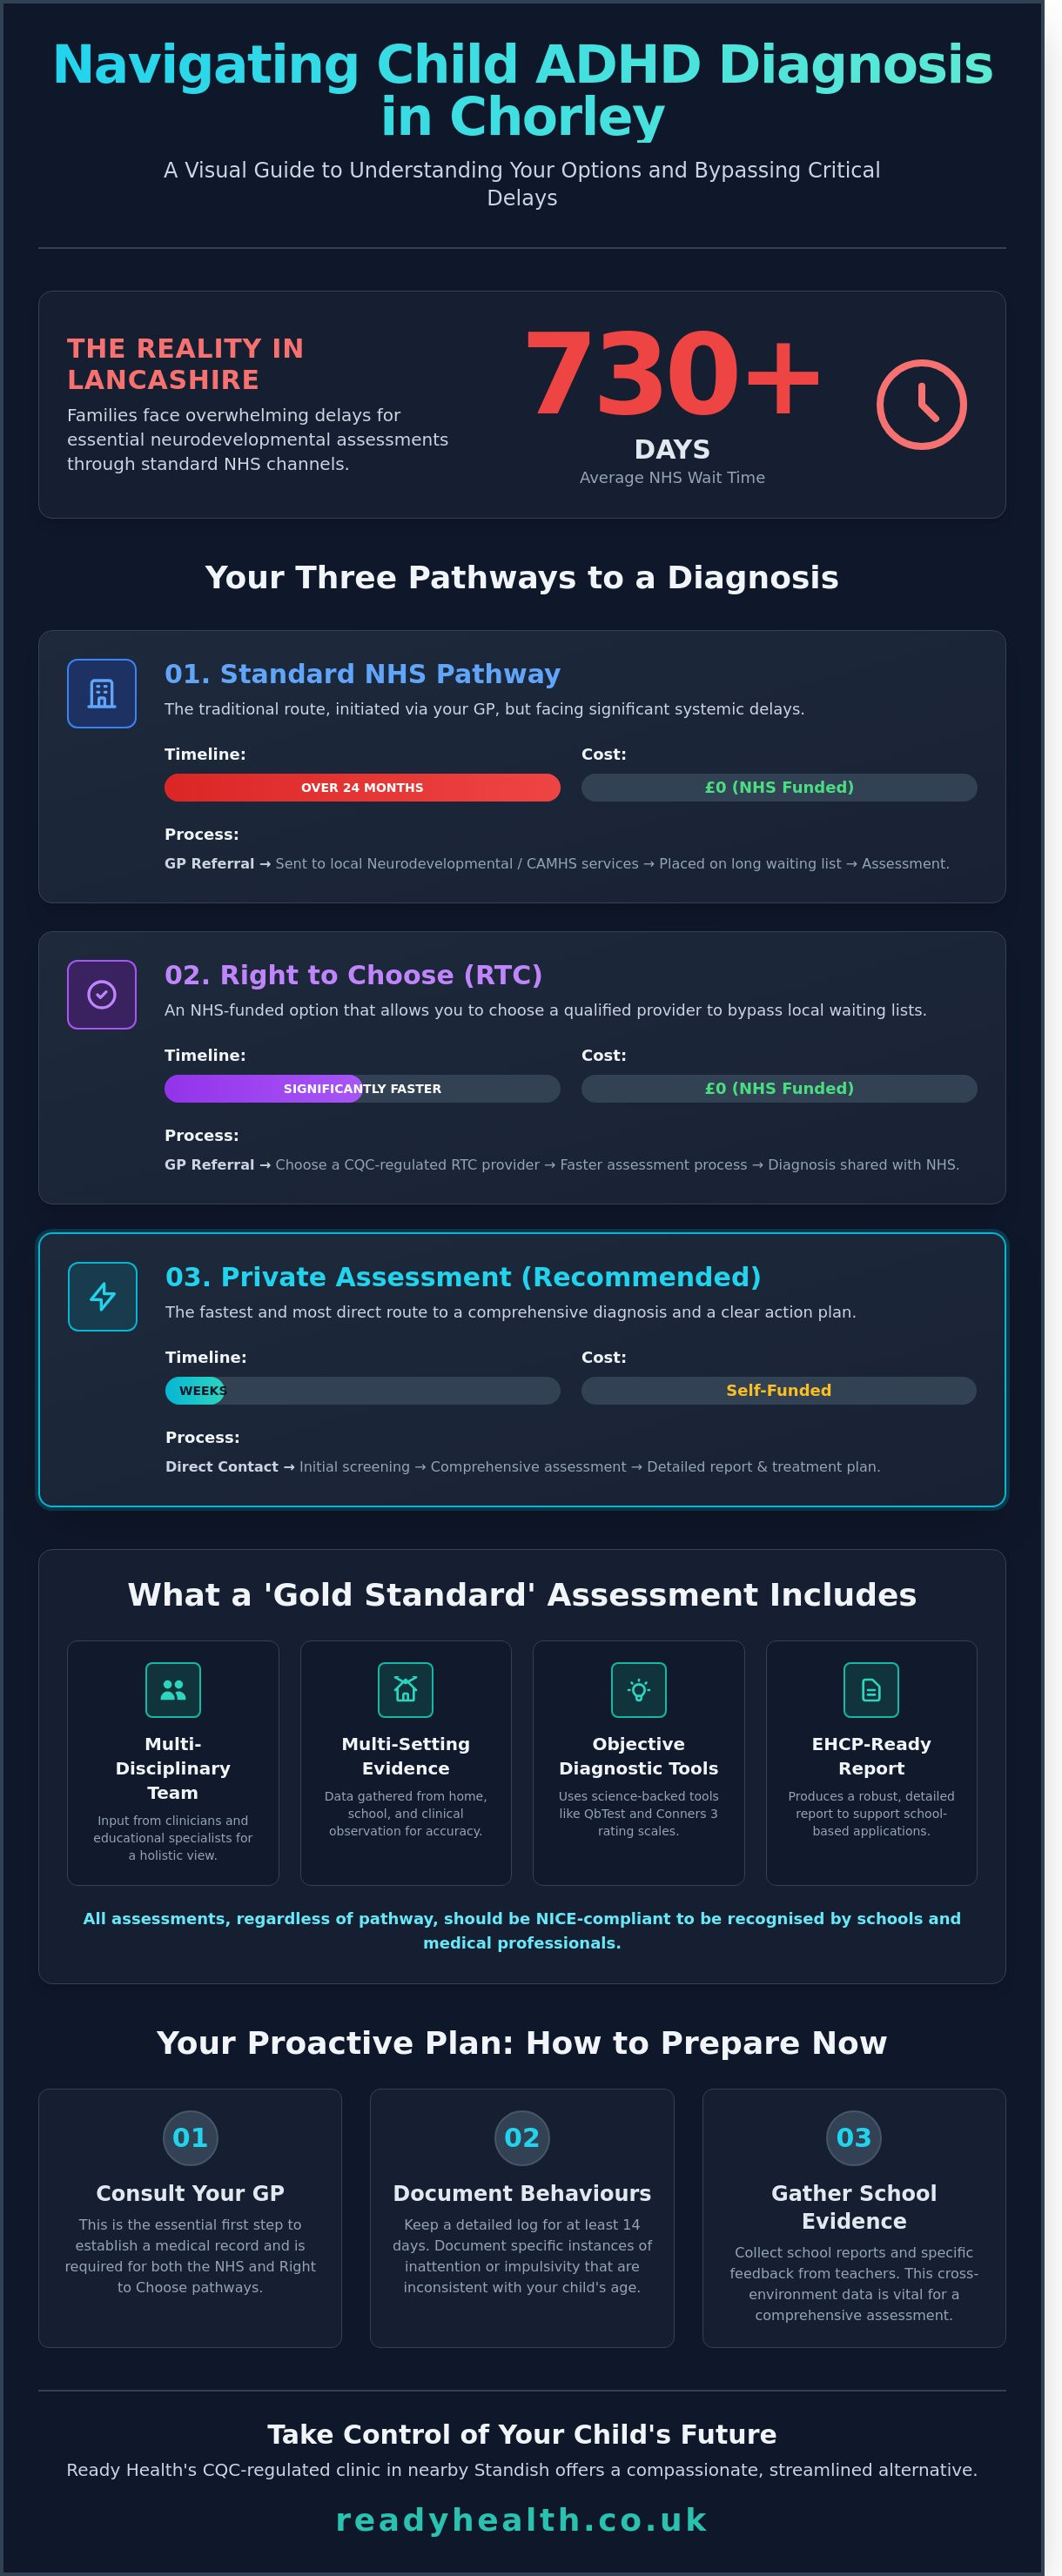Click the building icon beside Standard NHS Pathway
1062x2576 pixels.
pyautogui.click(x=102, y=693)
